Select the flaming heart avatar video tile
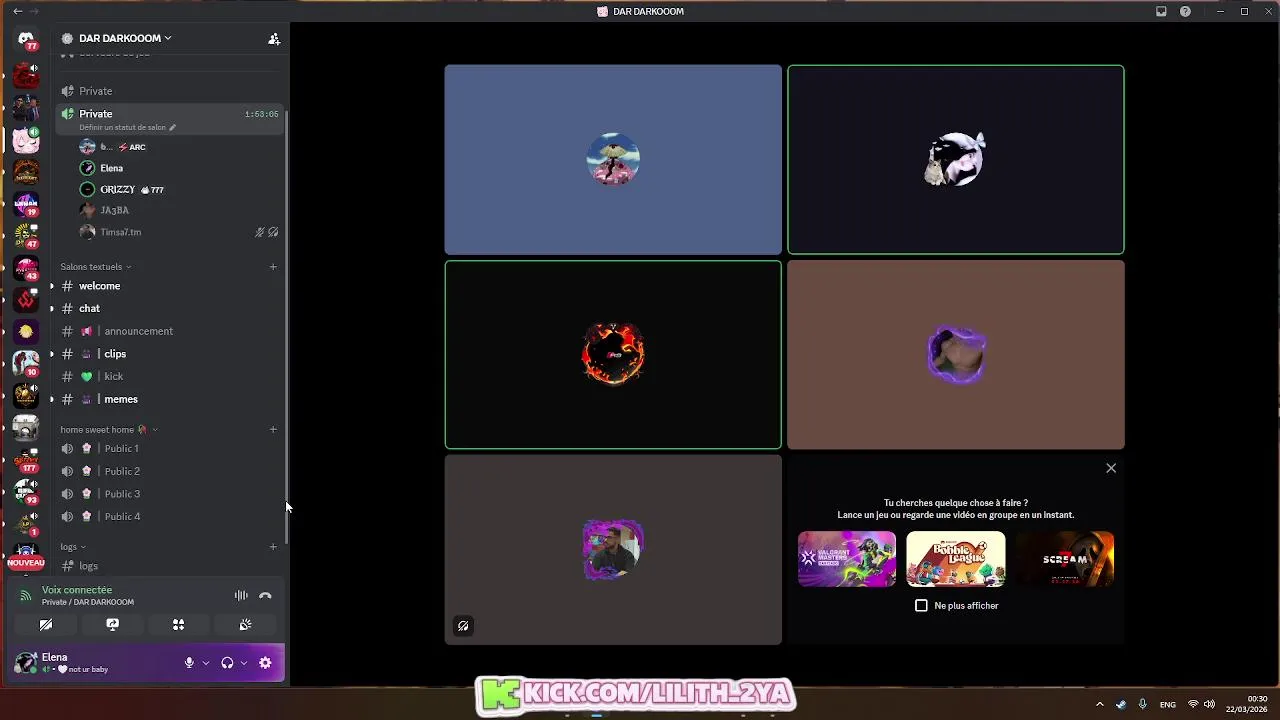1280x720 pixels. point(613,355)
